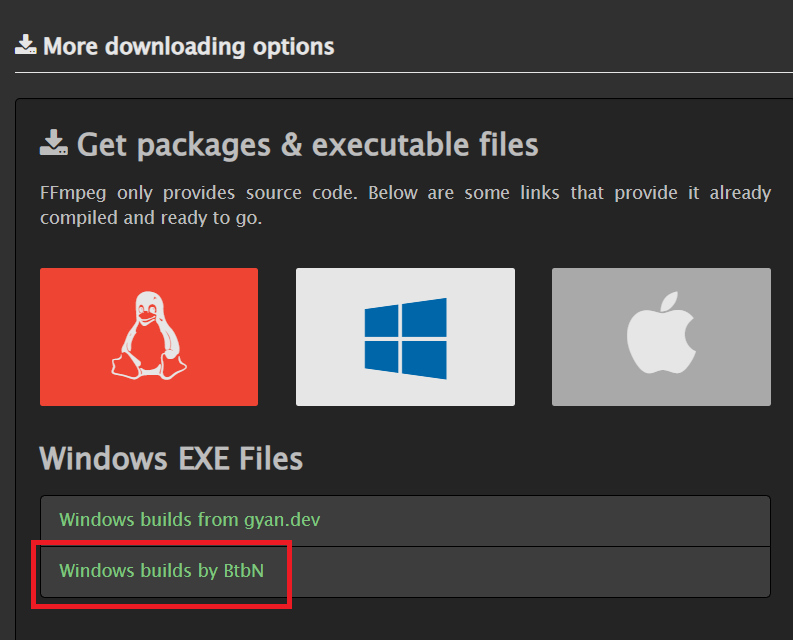Click the text 'compiled and ready to go.'
793x640 pixels.
[x=151, y=218]
